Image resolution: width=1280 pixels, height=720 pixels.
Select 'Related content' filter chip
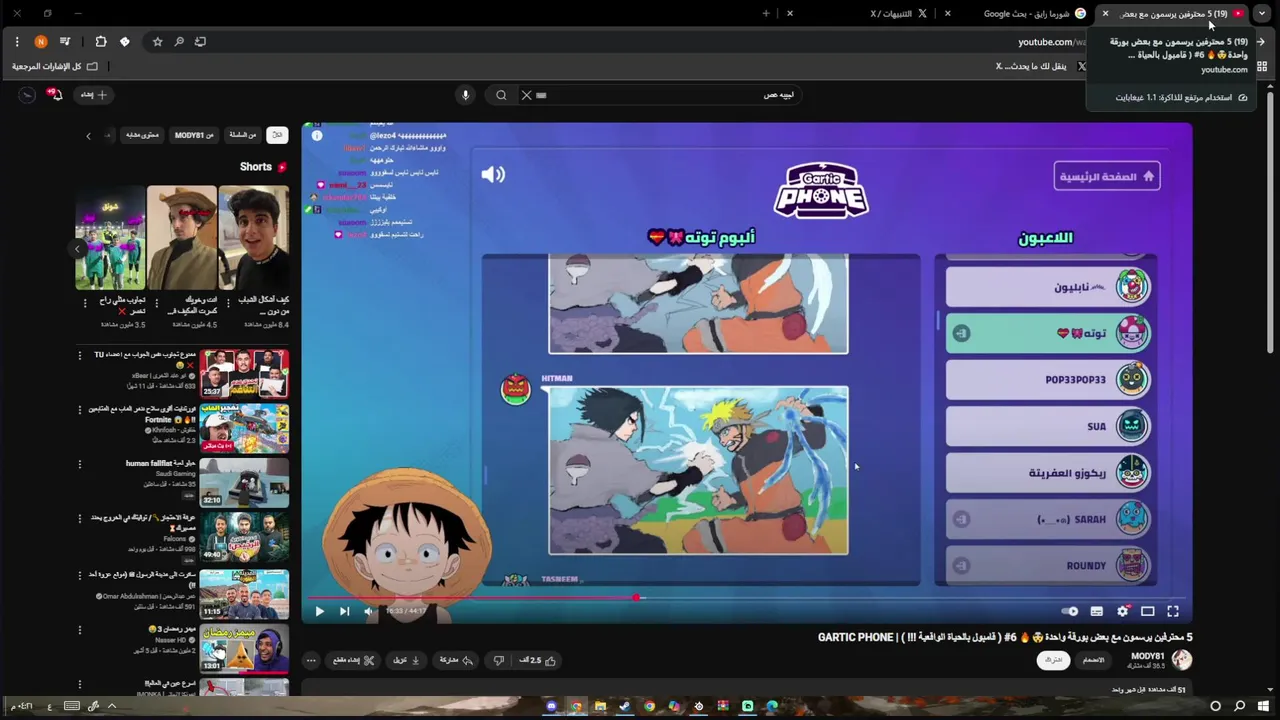coord(142,135)
